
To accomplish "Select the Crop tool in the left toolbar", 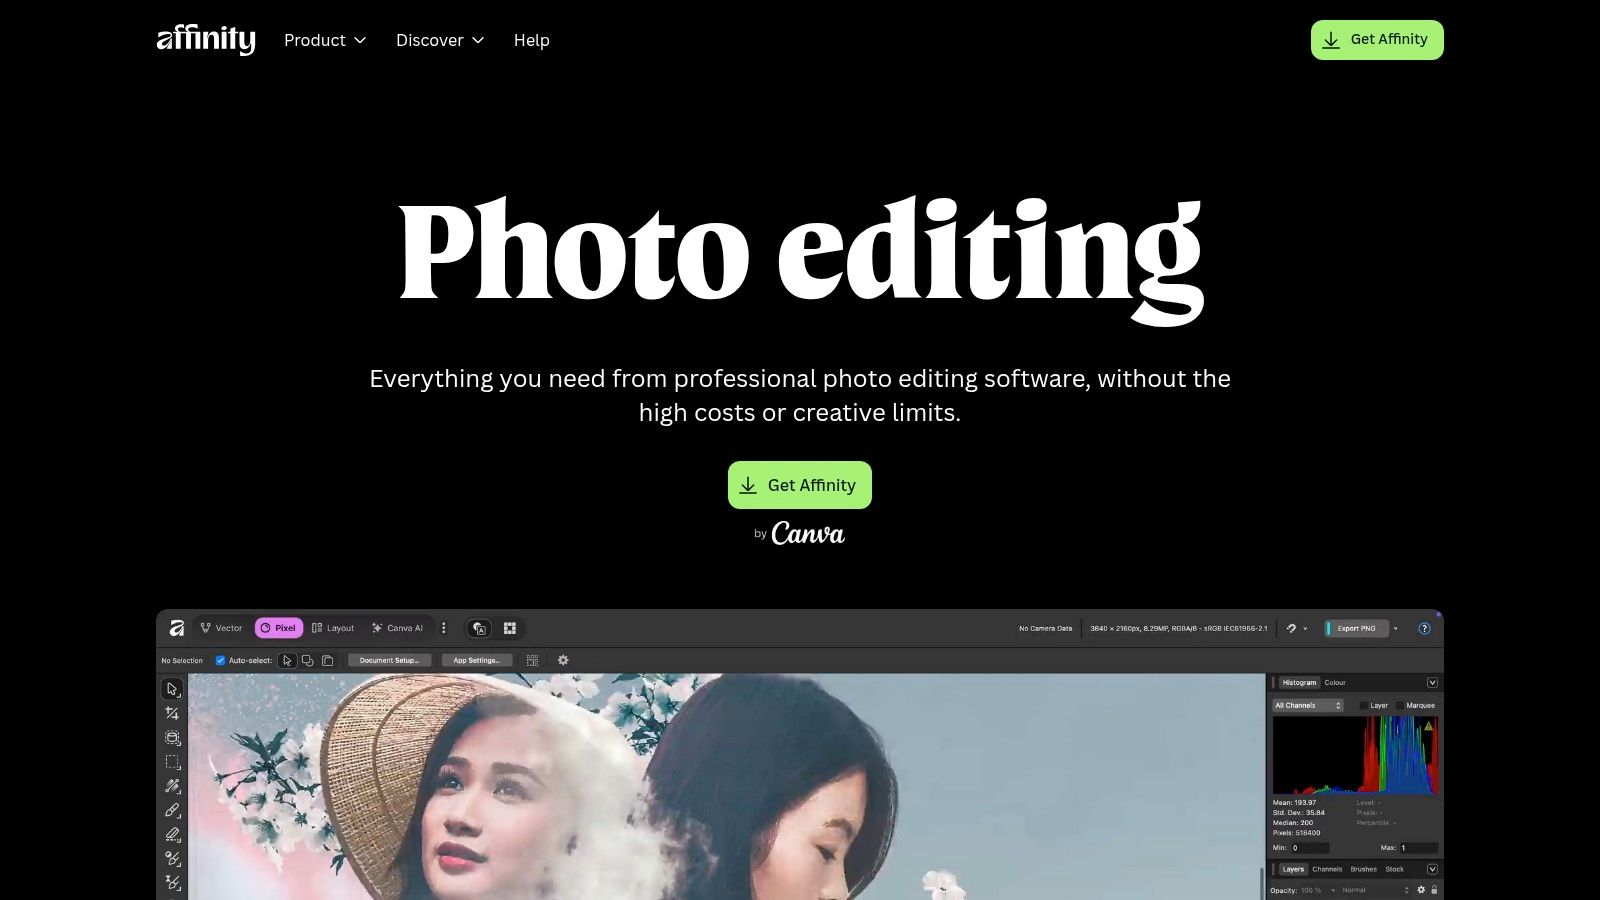I will [172, 713].
